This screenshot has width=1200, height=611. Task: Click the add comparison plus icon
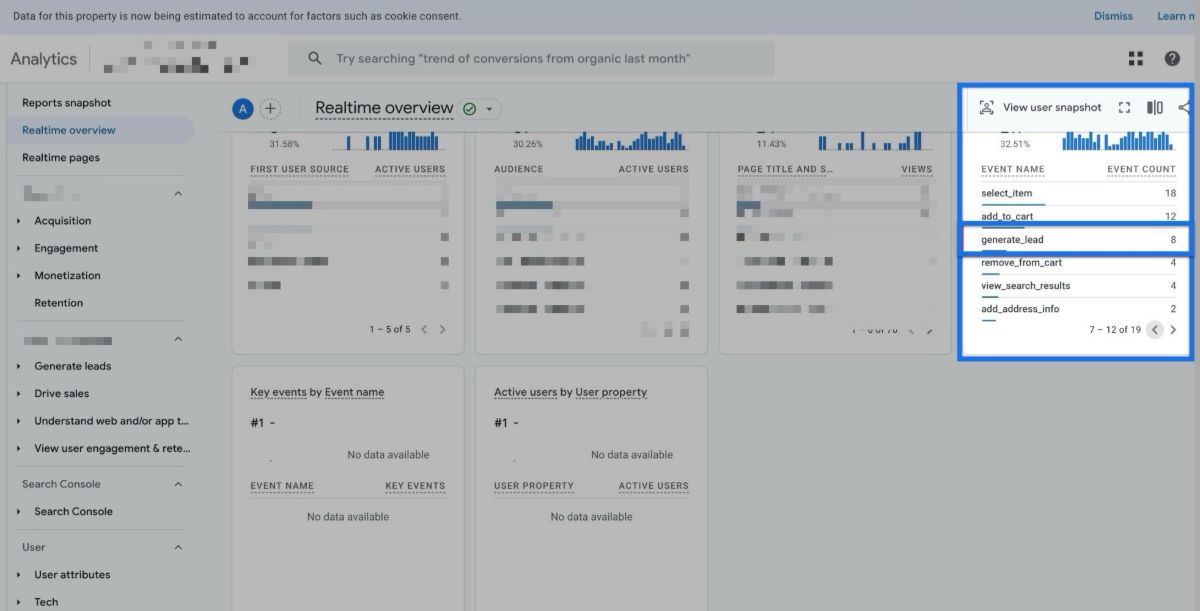[x=270, y=109]
